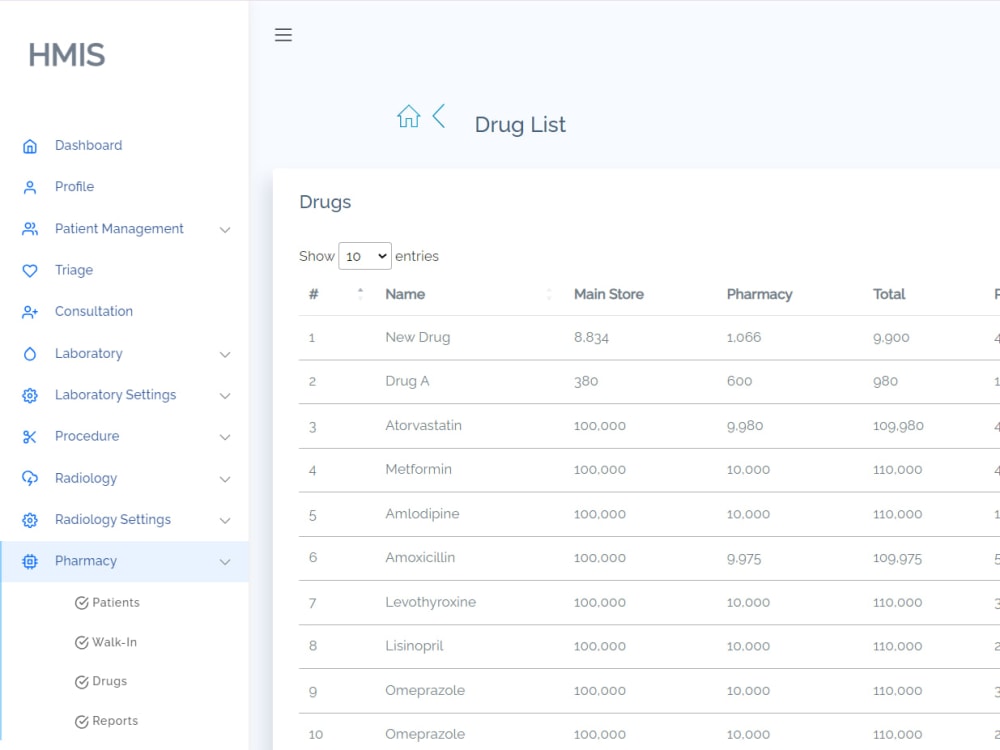The width and height of the screenshot is (1000, 750).
Task: Click the New Drug name cell
Action: (x=418, y=337)
